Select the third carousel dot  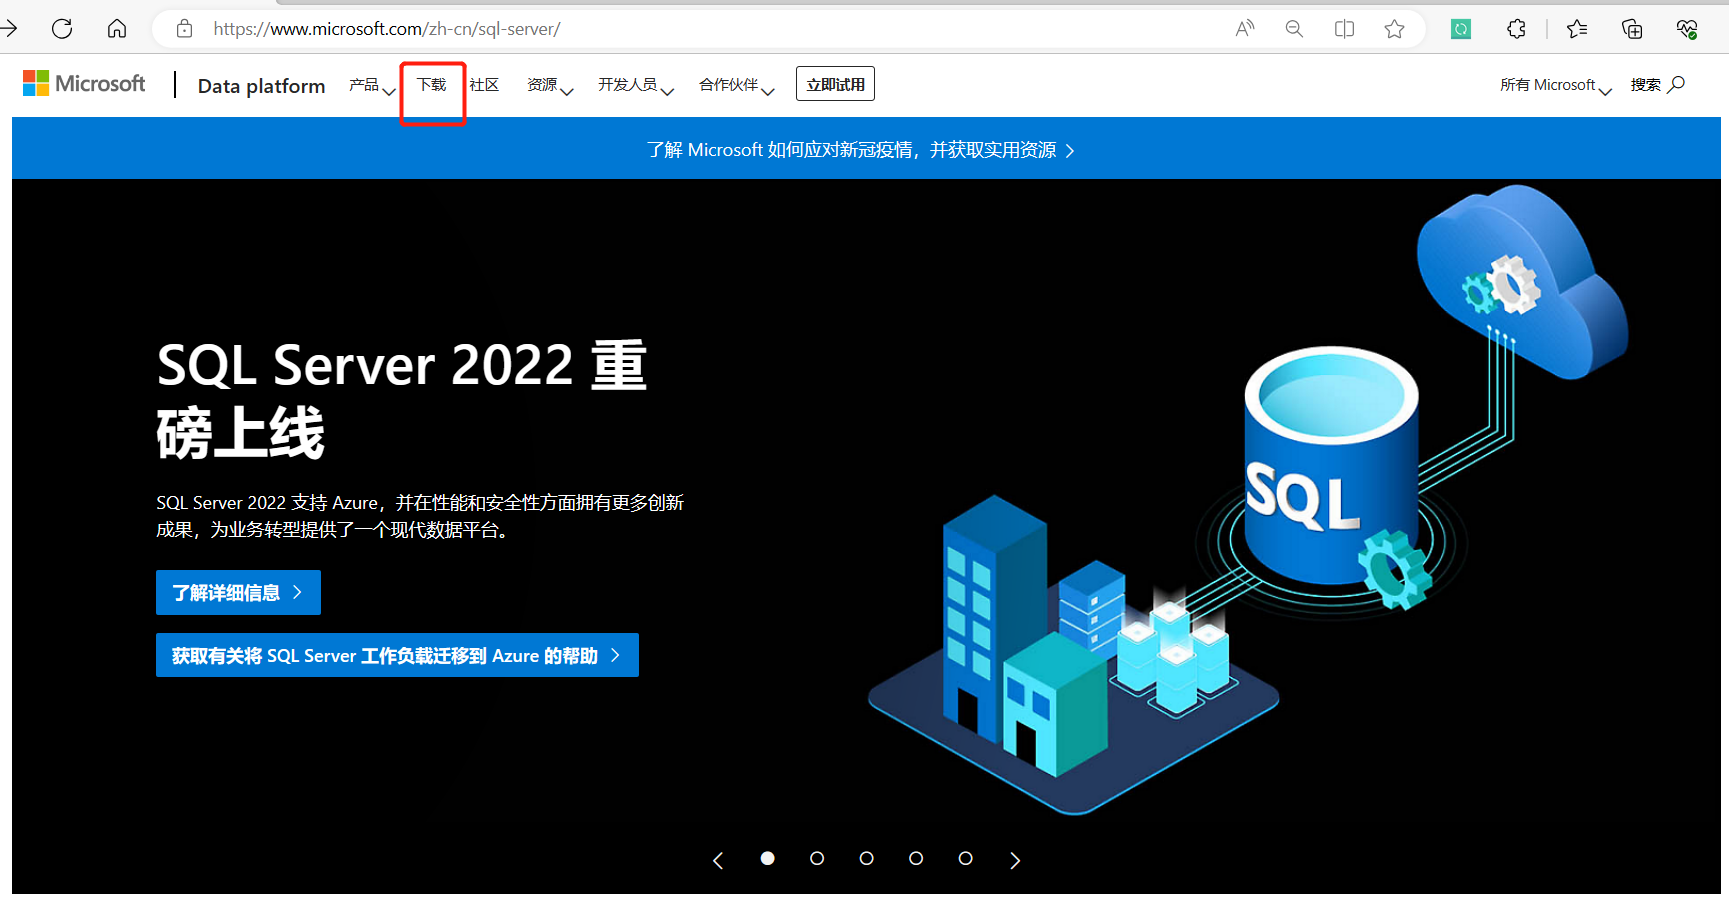pos(866,858)
